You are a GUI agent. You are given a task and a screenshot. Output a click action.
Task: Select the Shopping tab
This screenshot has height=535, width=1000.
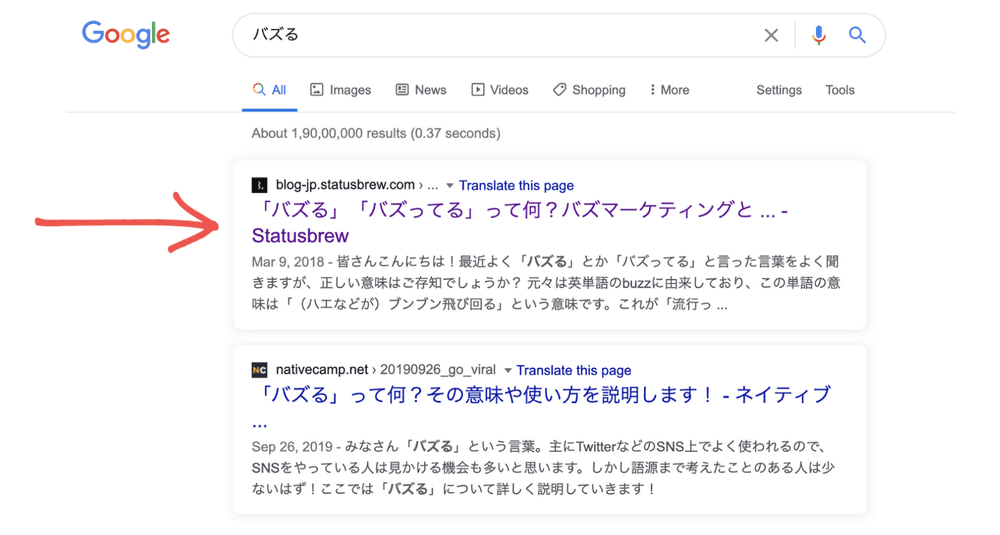589,90
